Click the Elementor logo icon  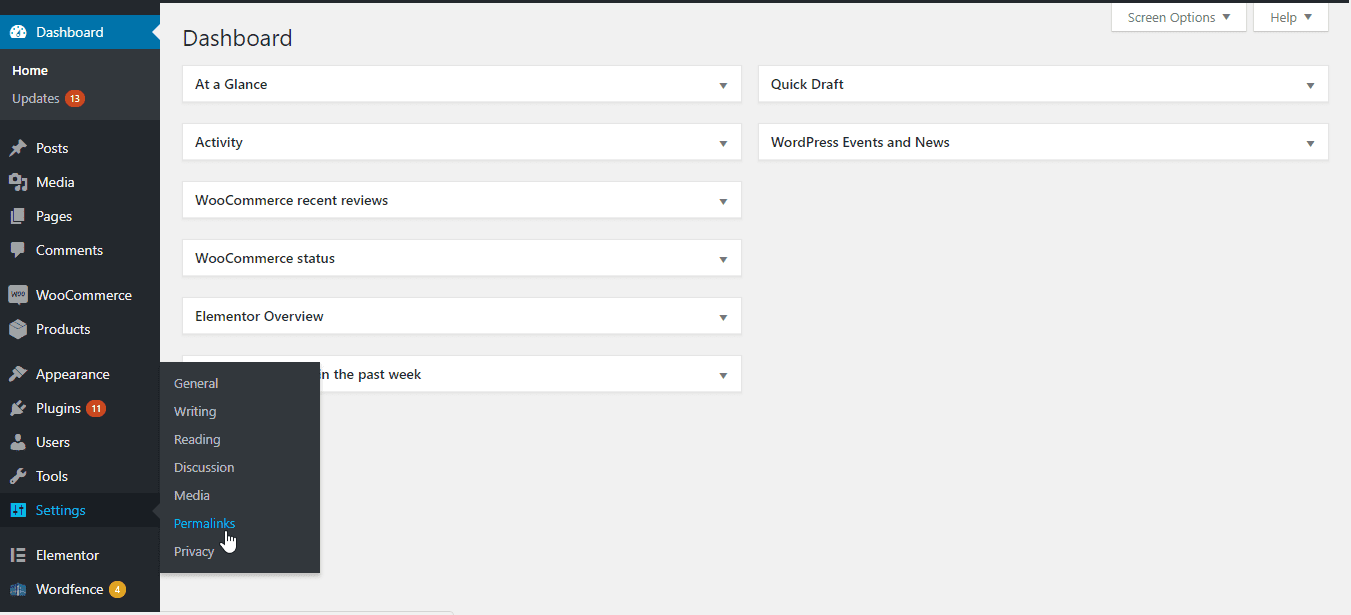click(x=18, y=555)
